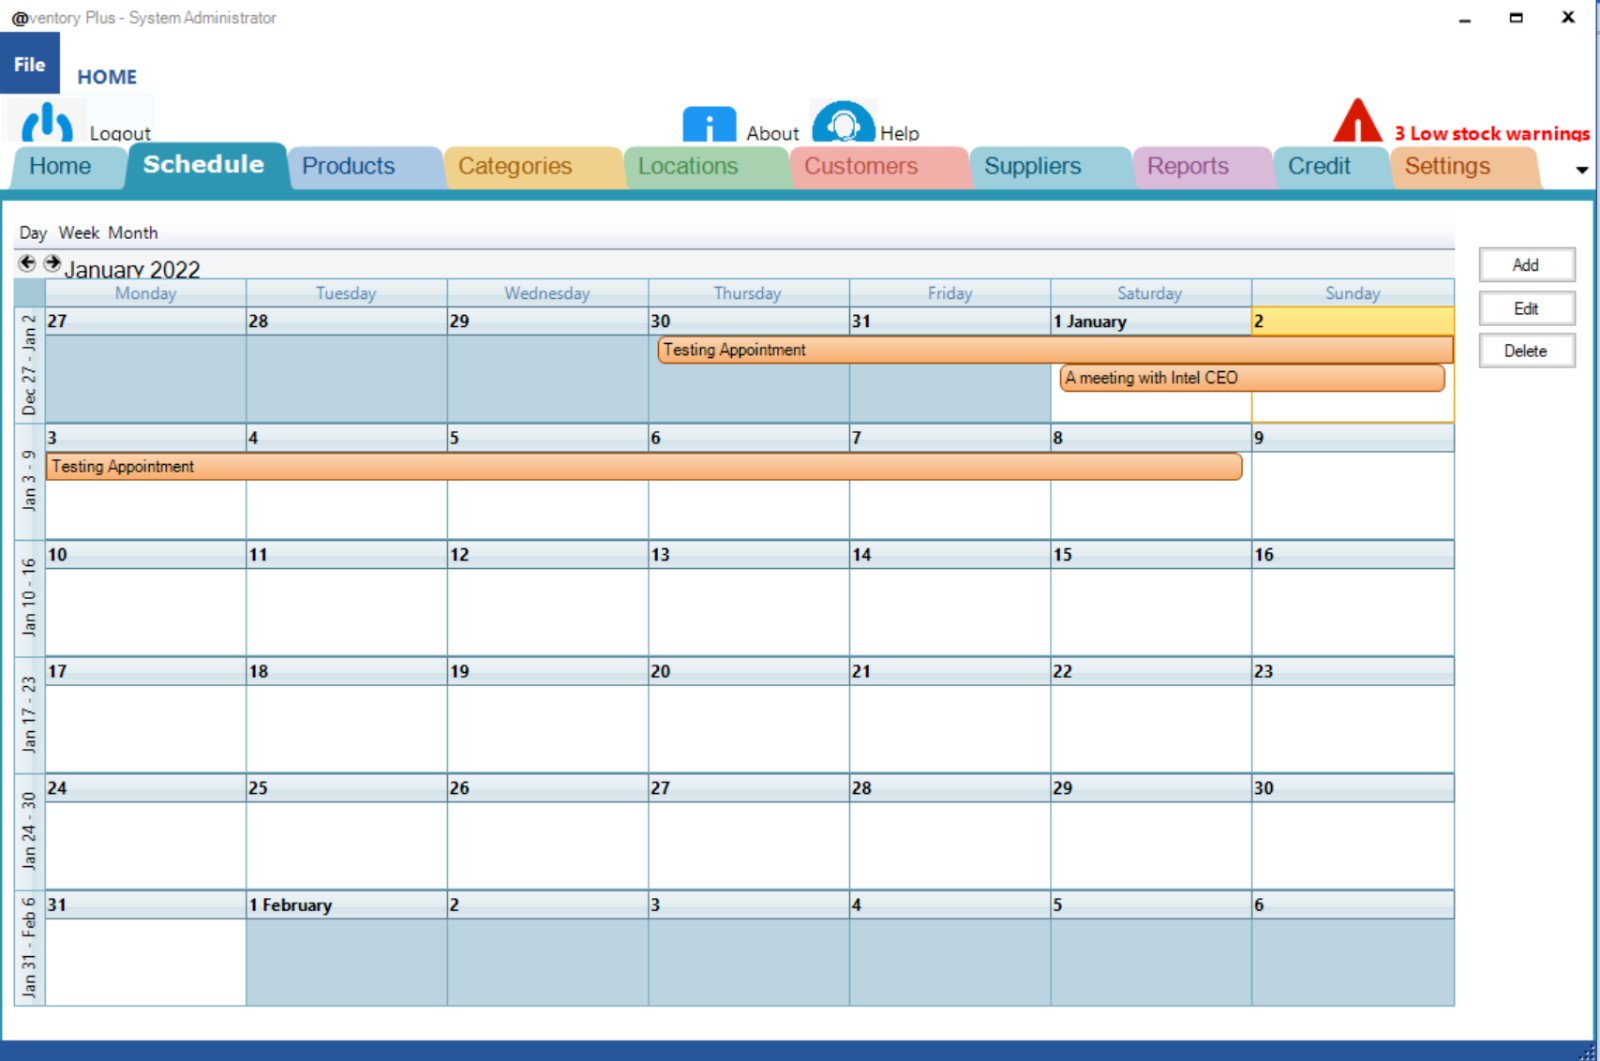This screenshot has height=1061, width=1600.
Task: Select the Schedule tab
Action: [x=203, y=165]
